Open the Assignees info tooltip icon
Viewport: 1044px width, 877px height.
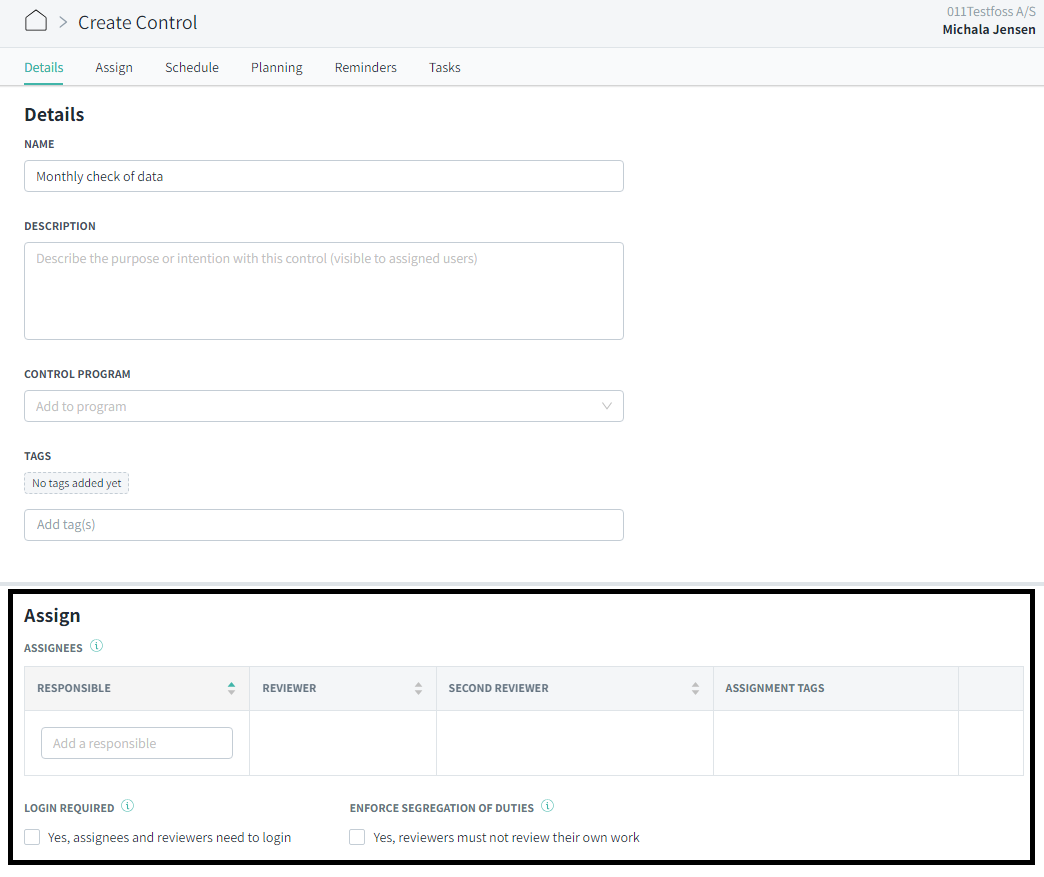click(x=97, y=645)
